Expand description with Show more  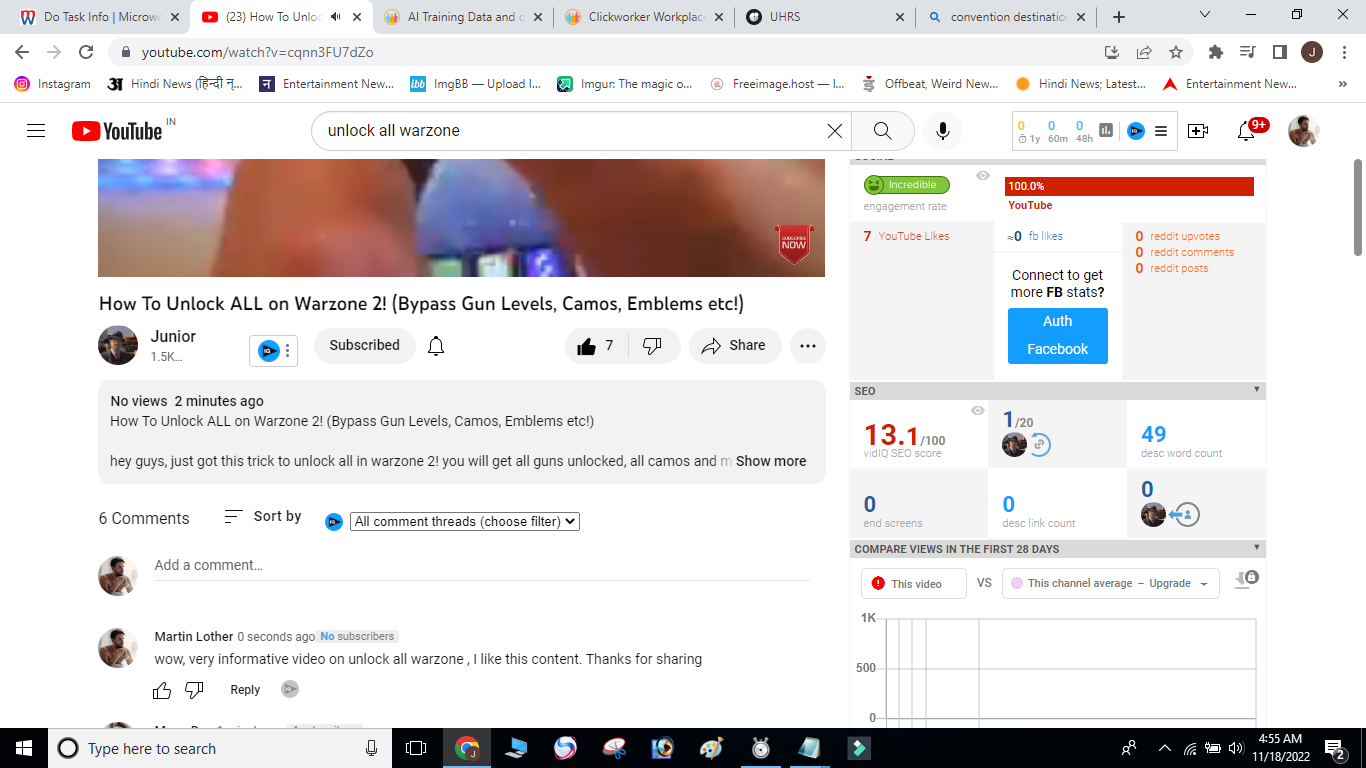tap(771, 461)
